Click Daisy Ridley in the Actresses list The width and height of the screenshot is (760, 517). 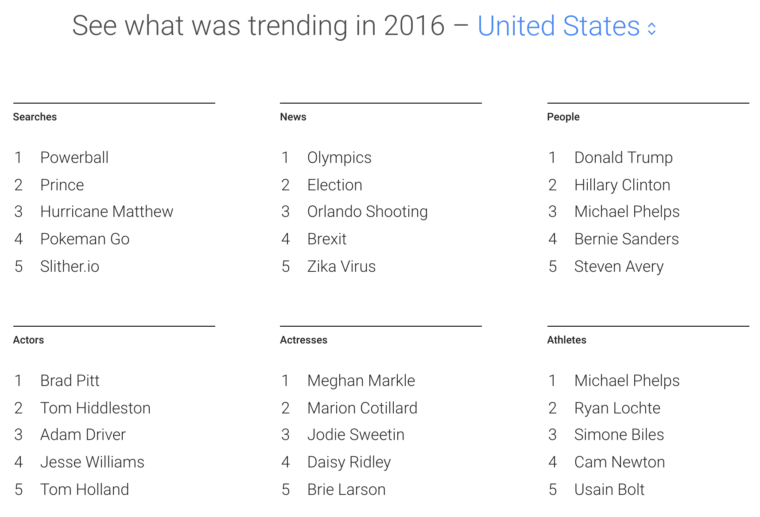tap(349, 462)
